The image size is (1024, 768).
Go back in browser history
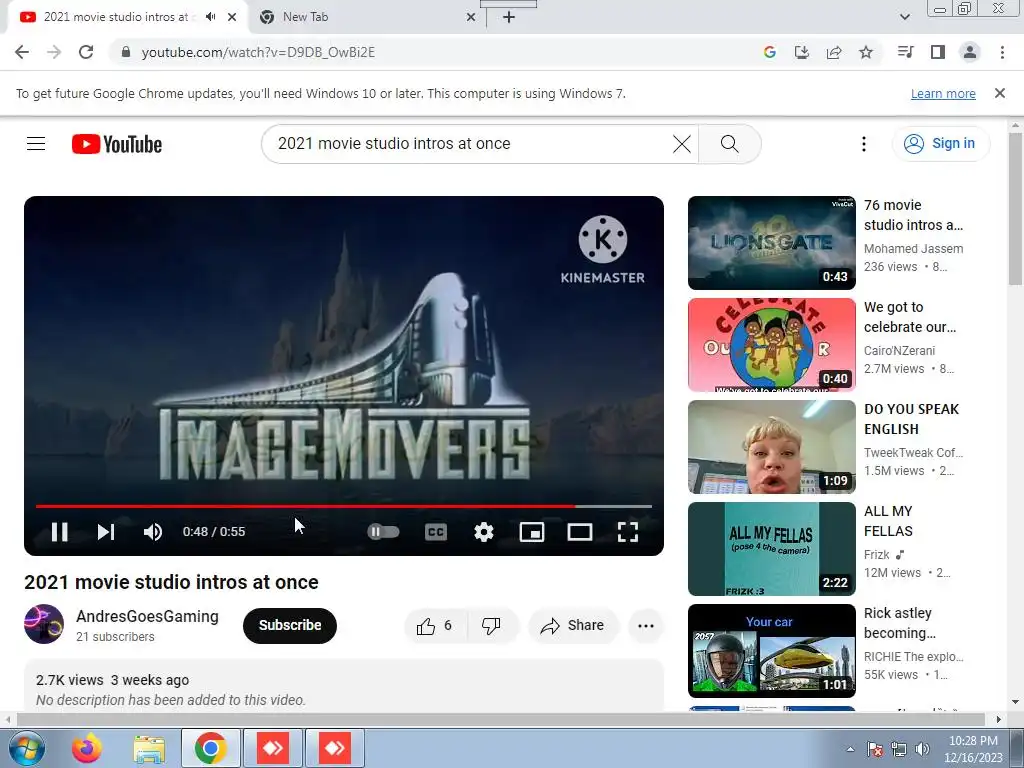point(22,52)
